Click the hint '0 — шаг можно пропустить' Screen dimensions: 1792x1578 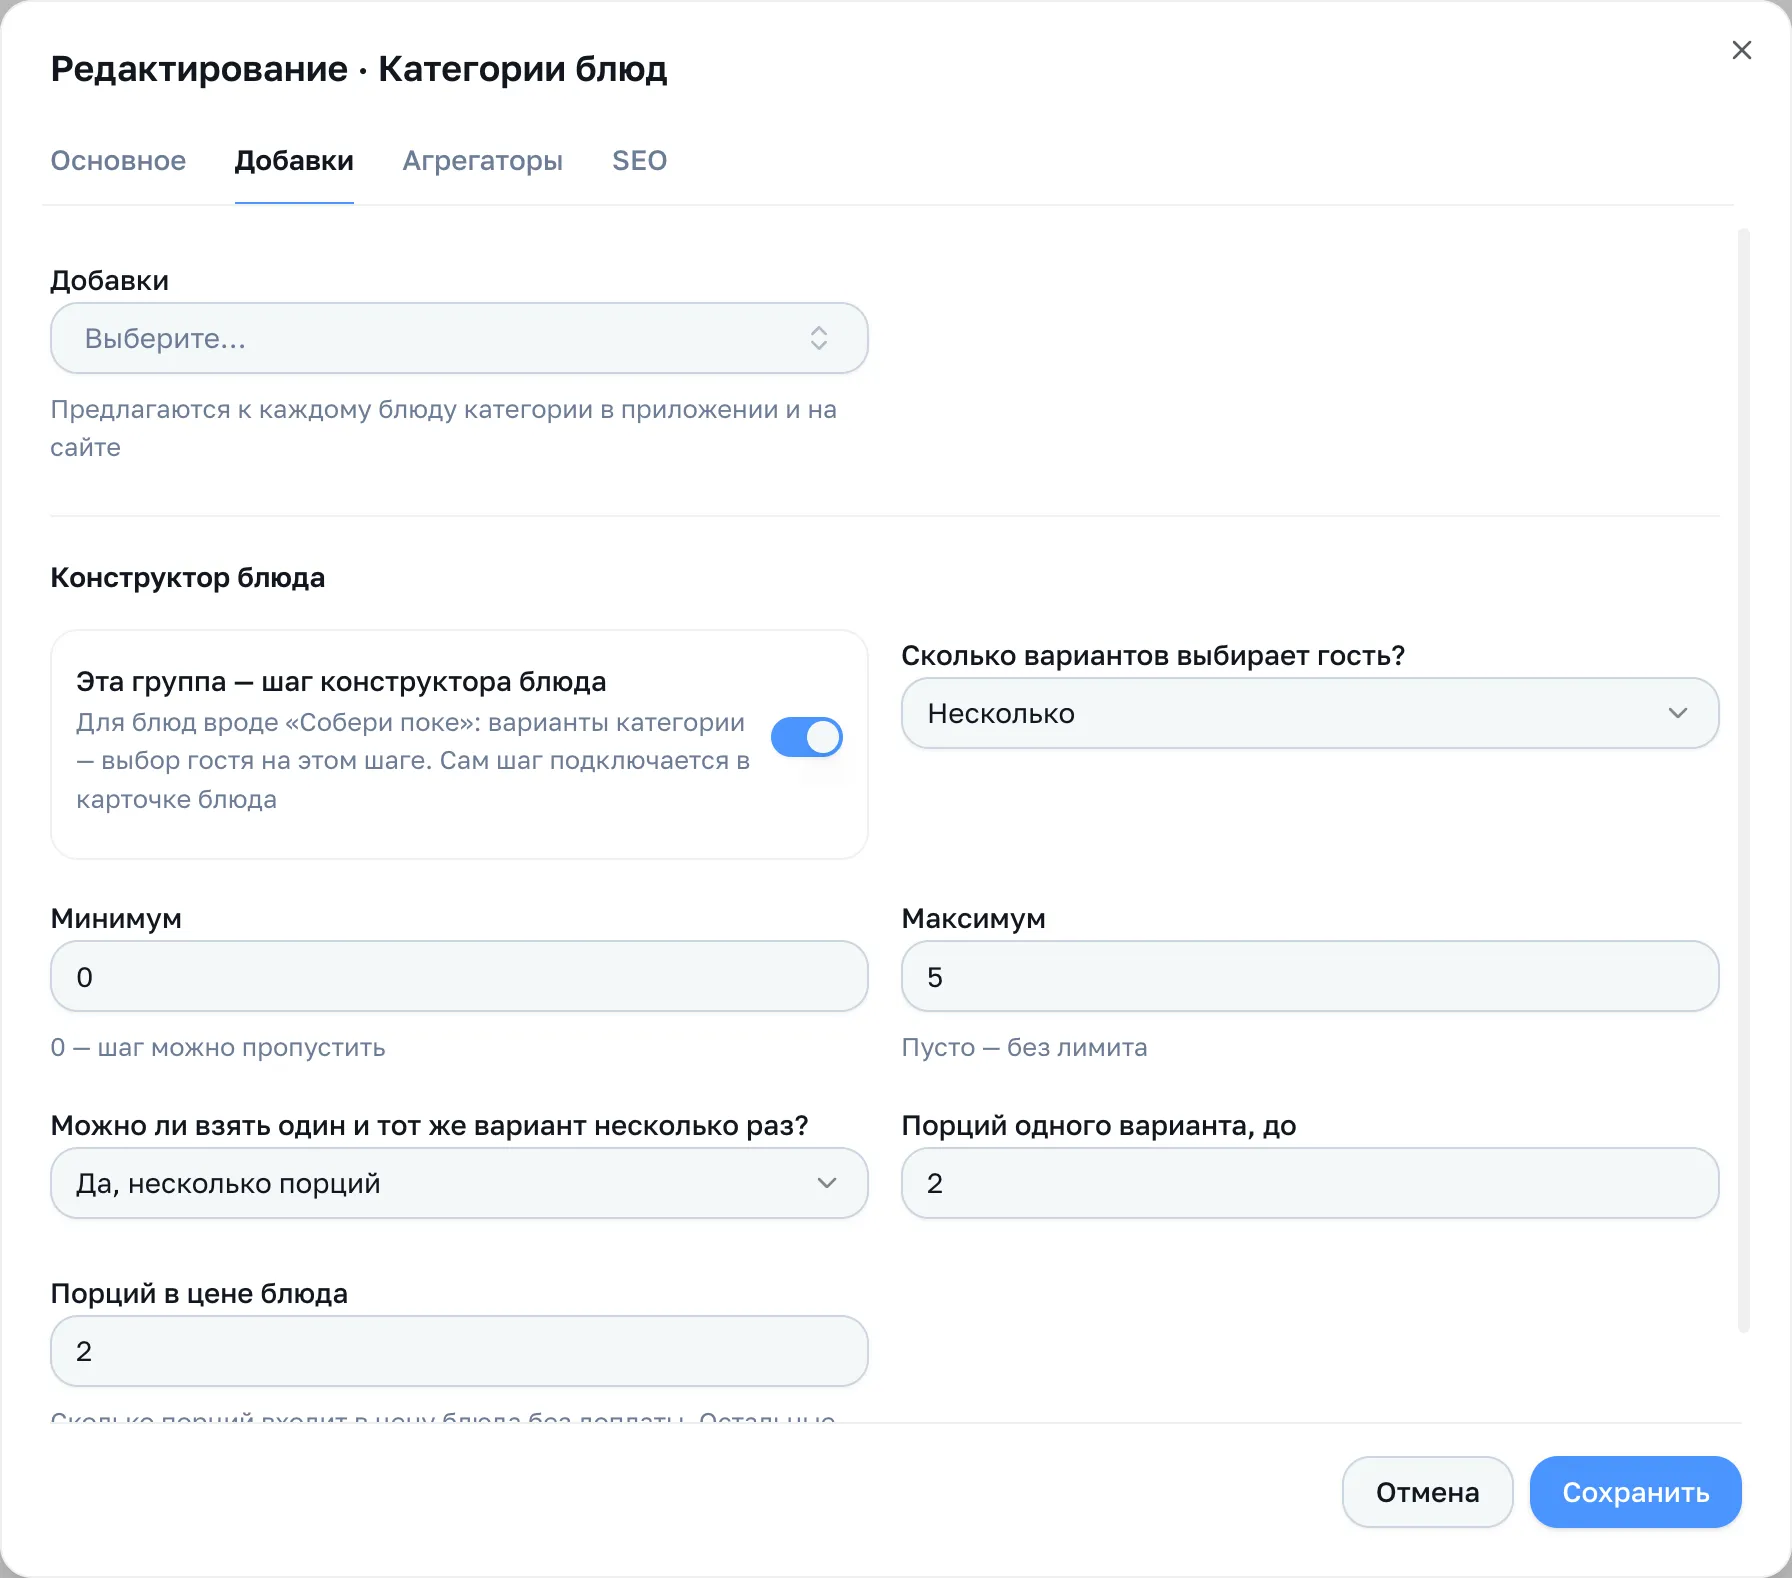(x=218, y=1047)
